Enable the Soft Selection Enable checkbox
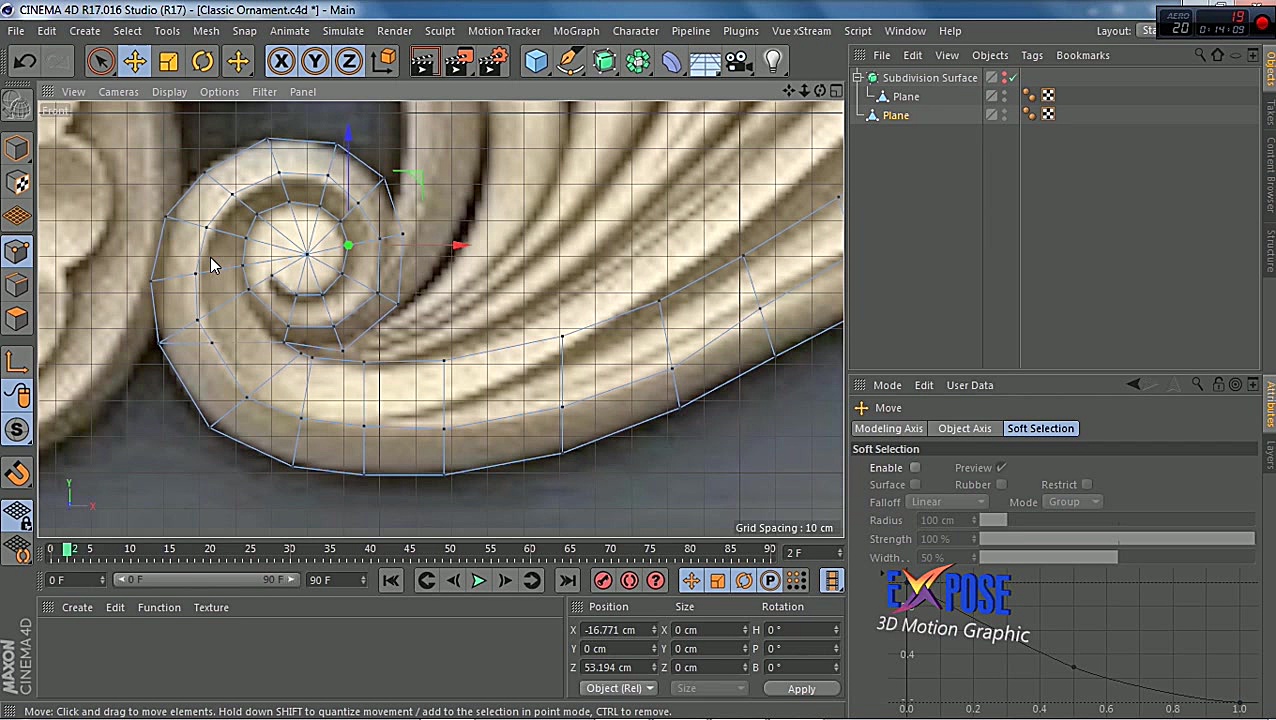1276x720 pixels. coord(915,467)
